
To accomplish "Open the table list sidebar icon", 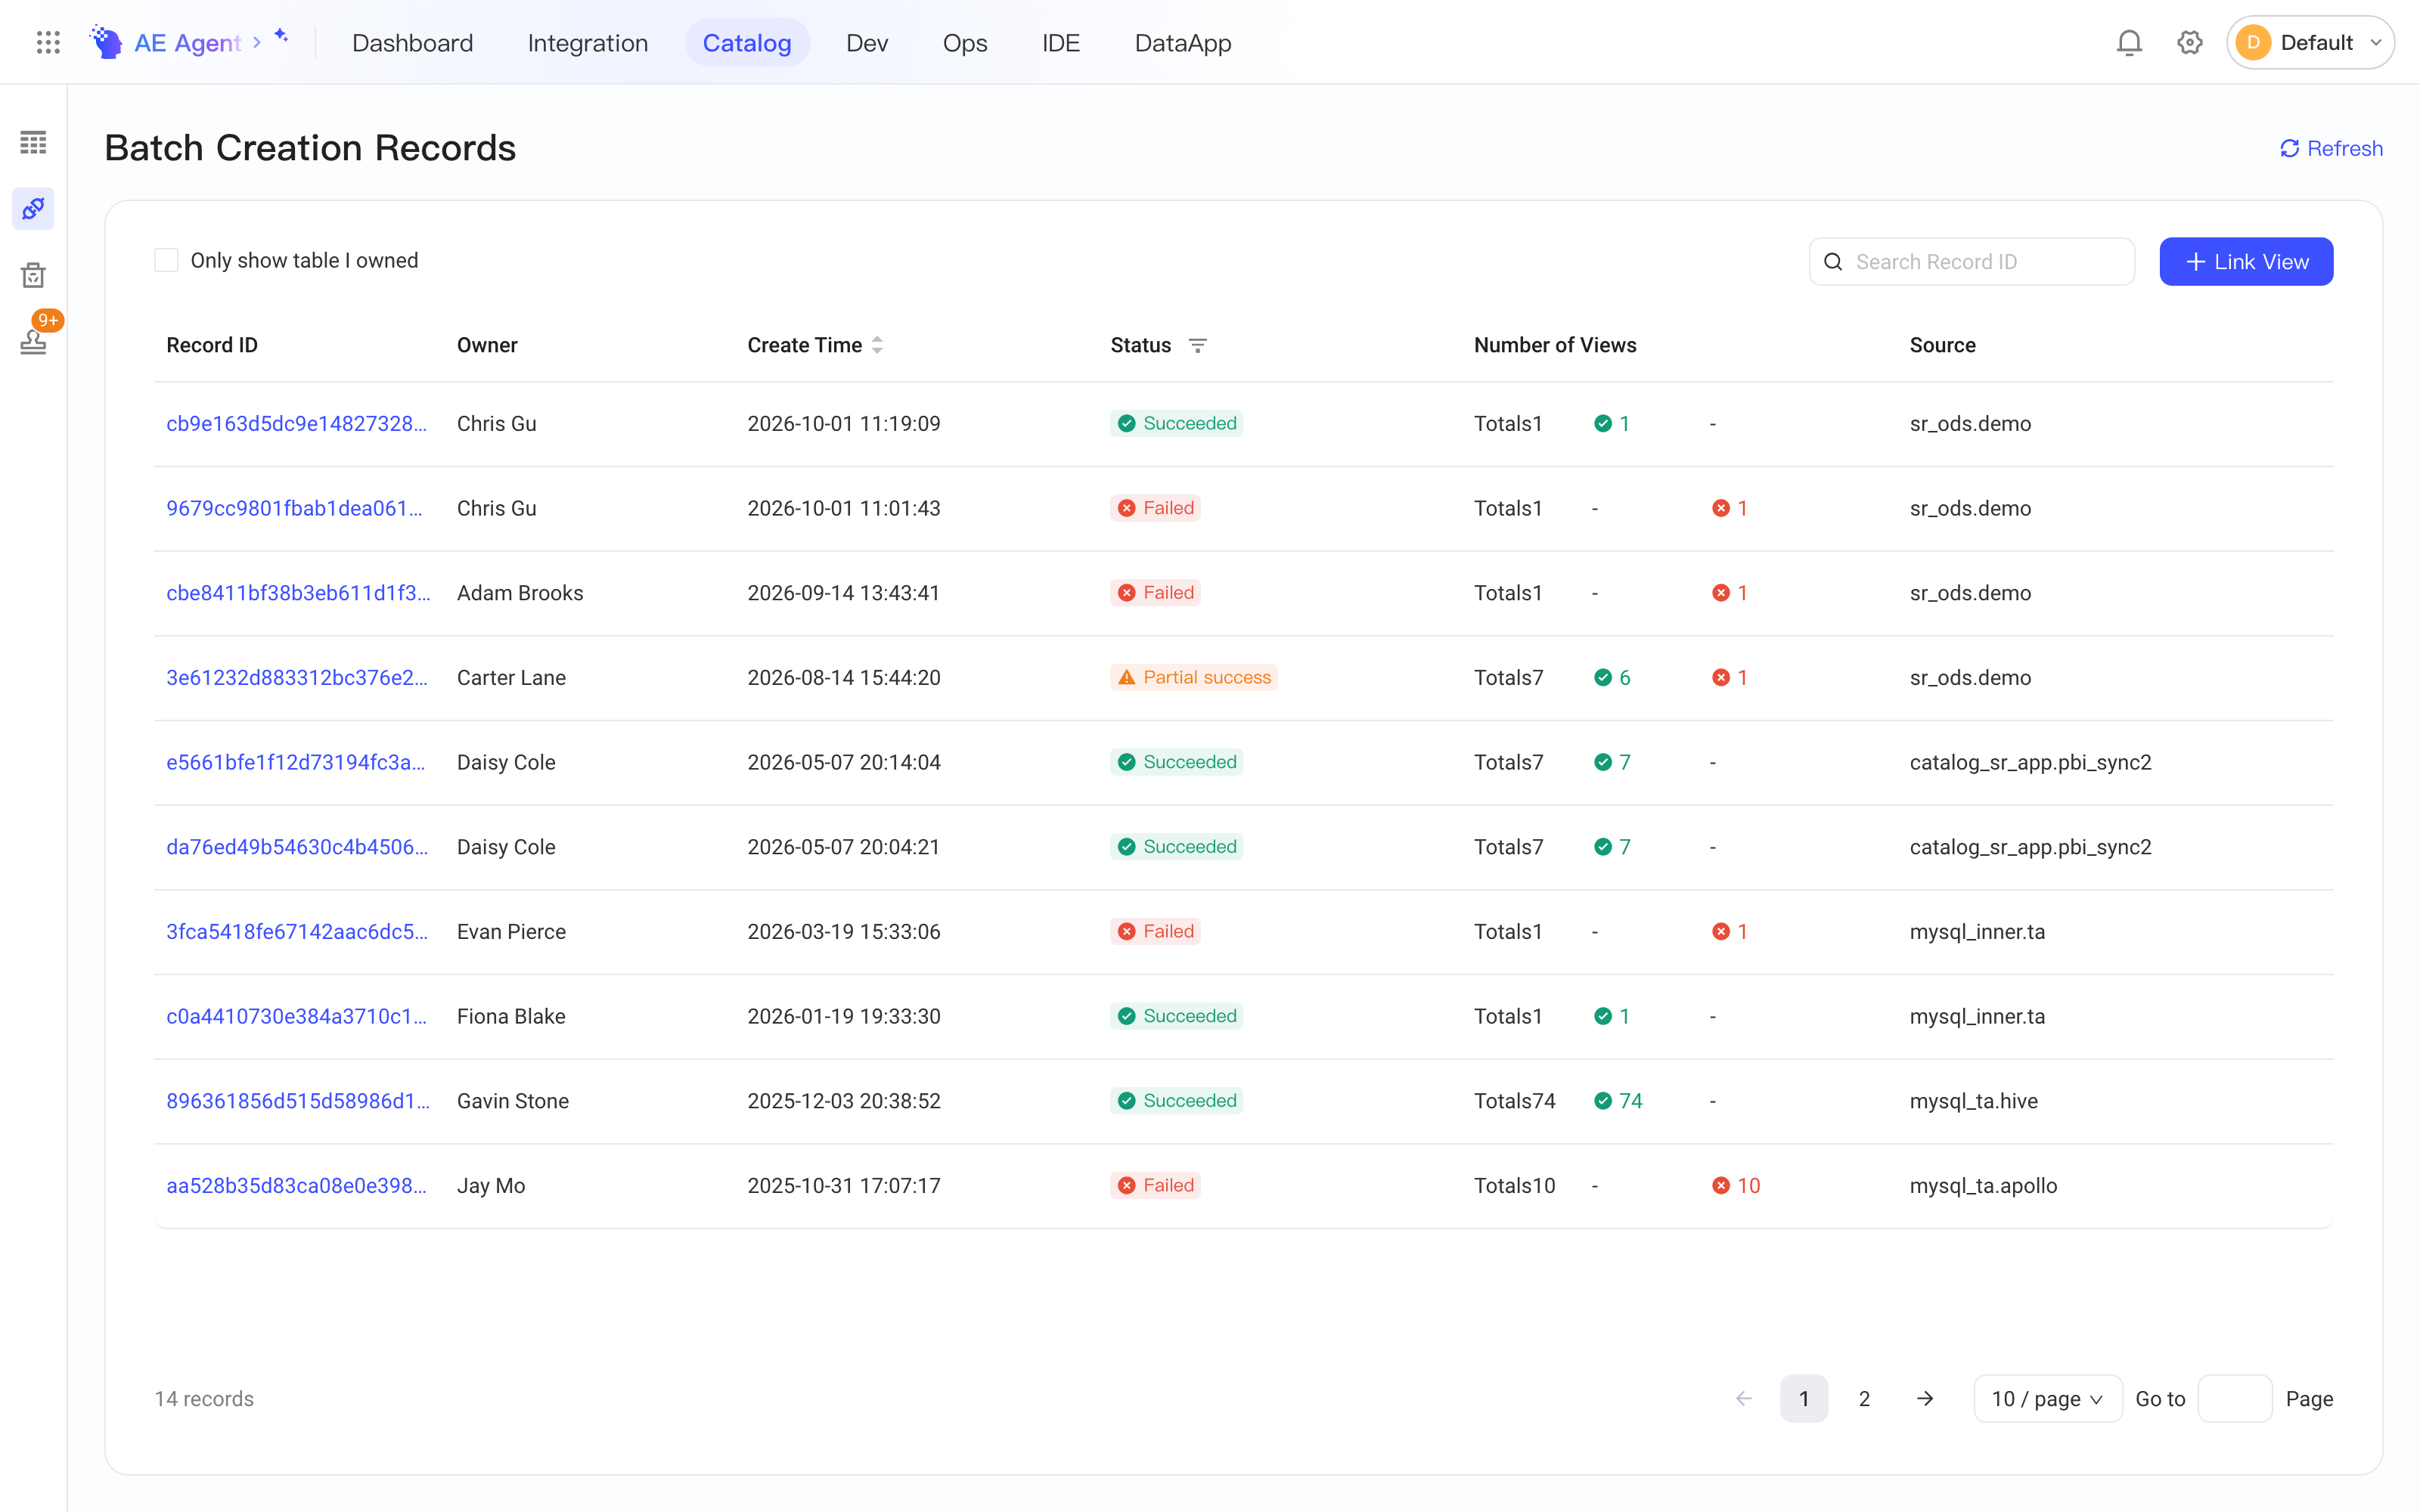I will pos(33,143).
